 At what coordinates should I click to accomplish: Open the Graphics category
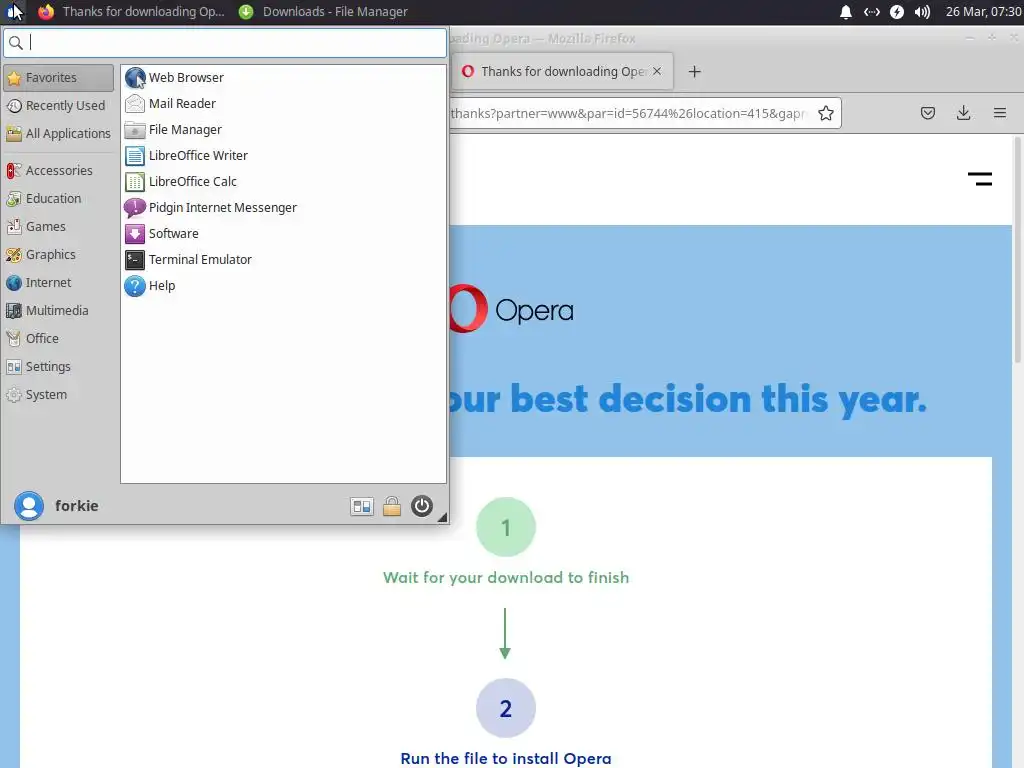click(59, 255)
